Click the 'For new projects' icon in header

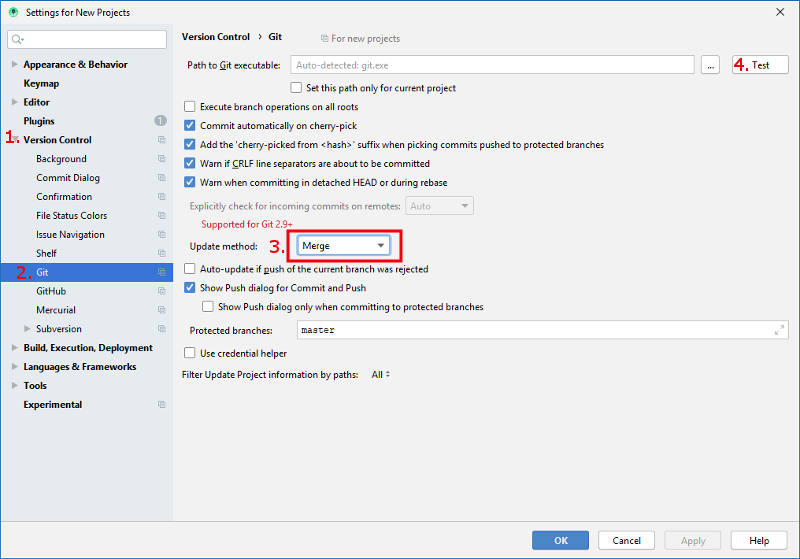324,38
